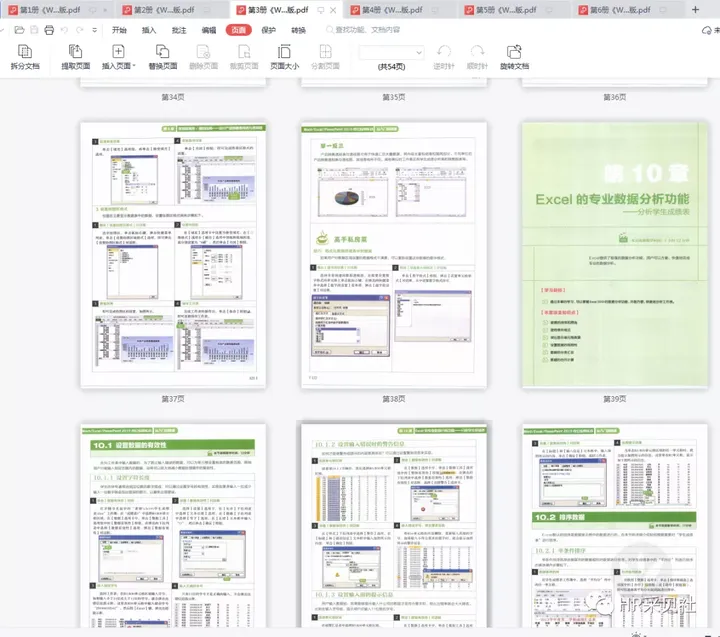Add a new tab with the plus button
This screenshot has width=720, height=637.
click(697, 9)
